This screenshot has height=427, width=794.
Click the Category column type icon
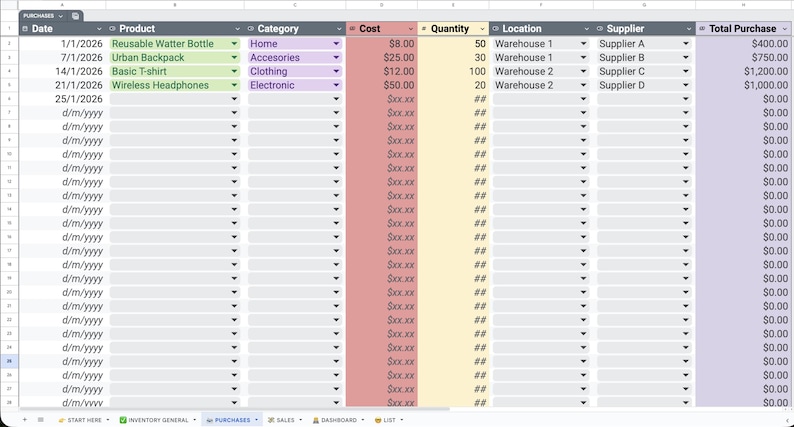[x=251, y=29]
